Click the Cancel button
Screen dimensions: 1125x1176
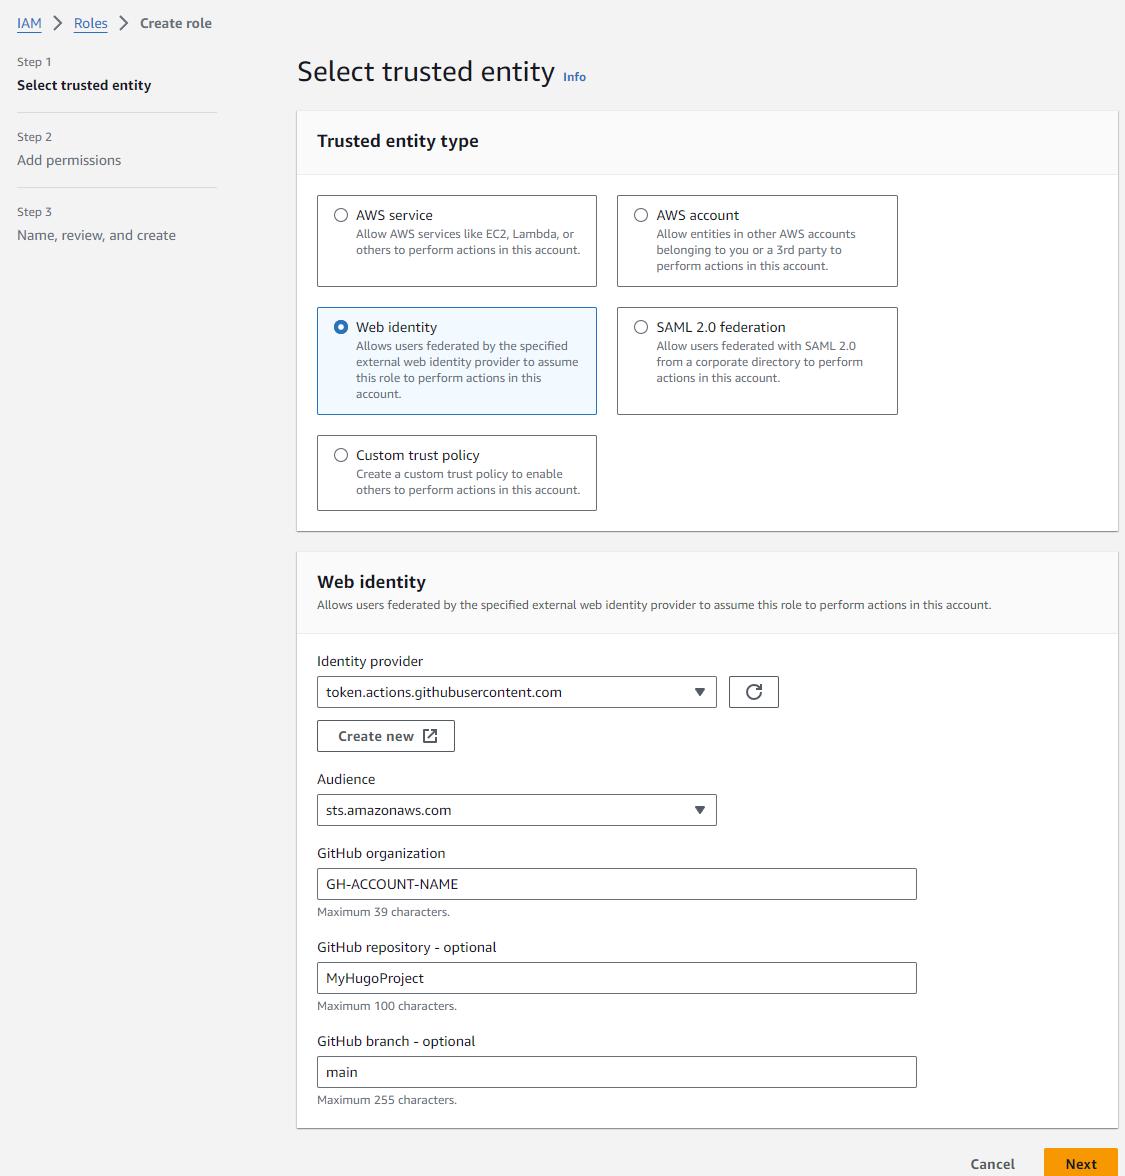(x=992, y=1163)
